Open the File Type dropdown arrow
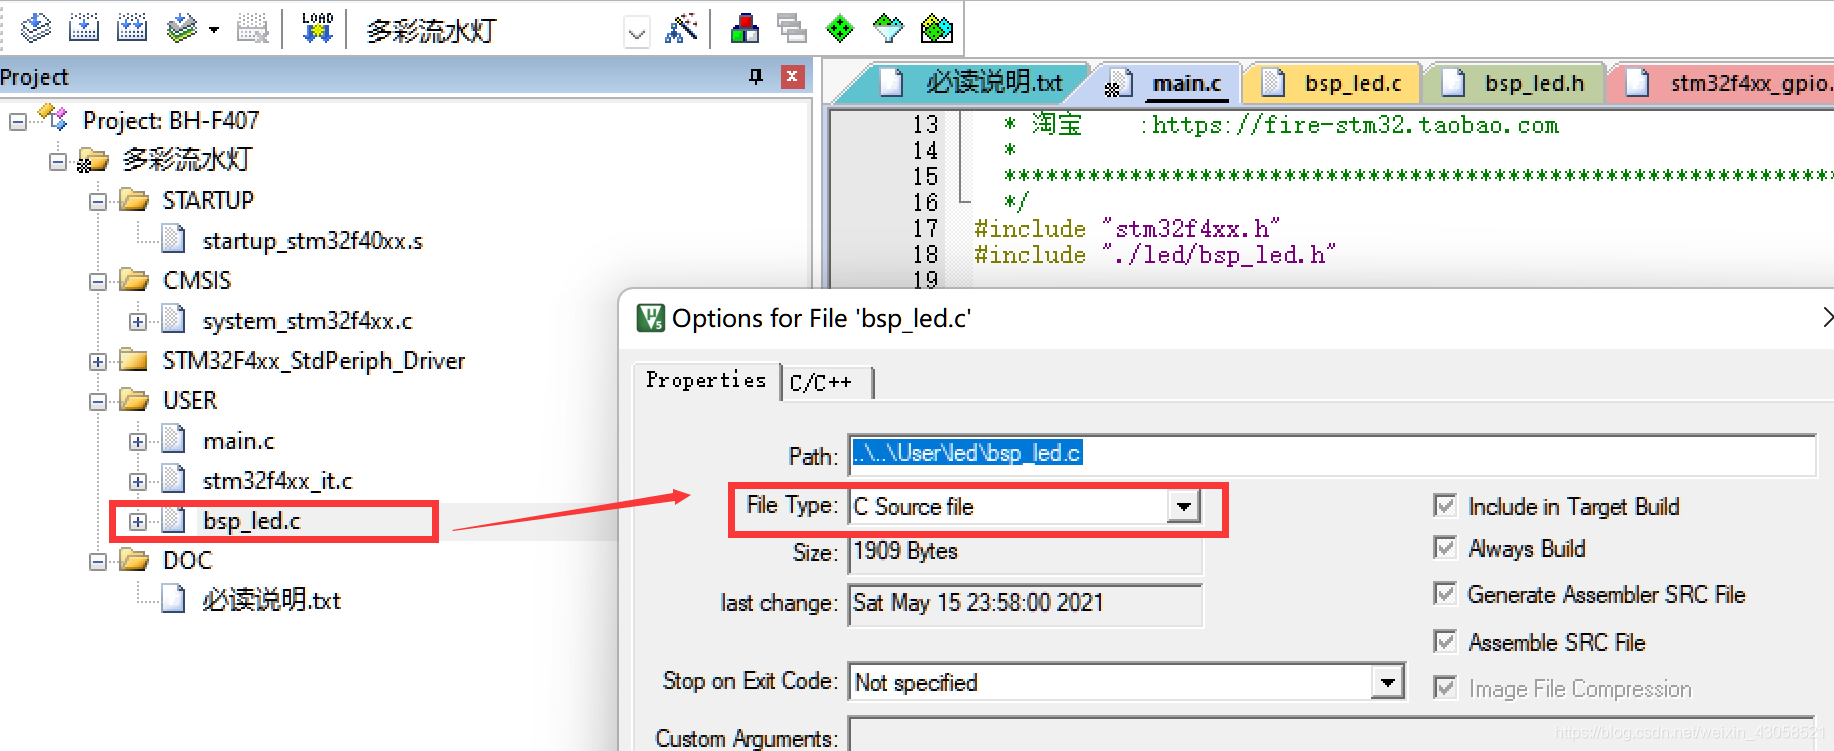Screen dimensions: 1834x751 click(1183, 506)
